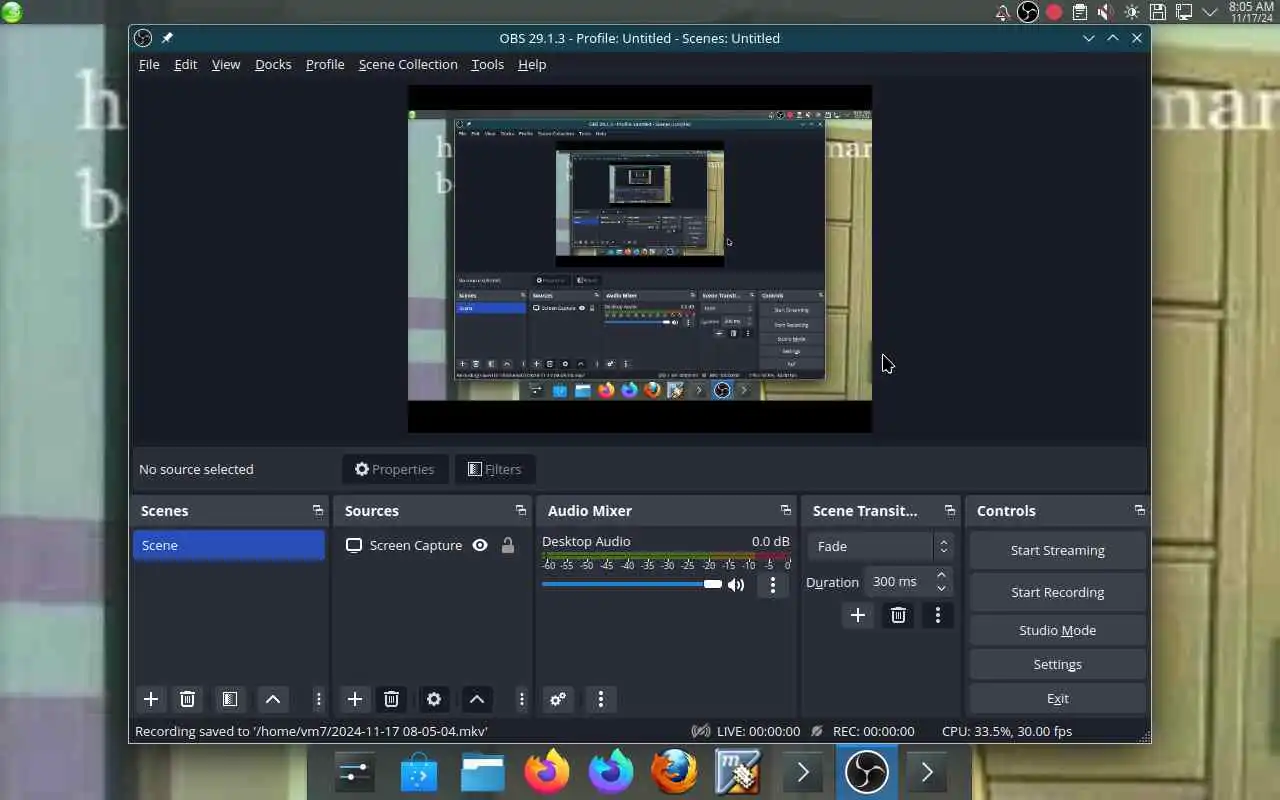Open notifications bell in system tray

[x=1002, y=13]
